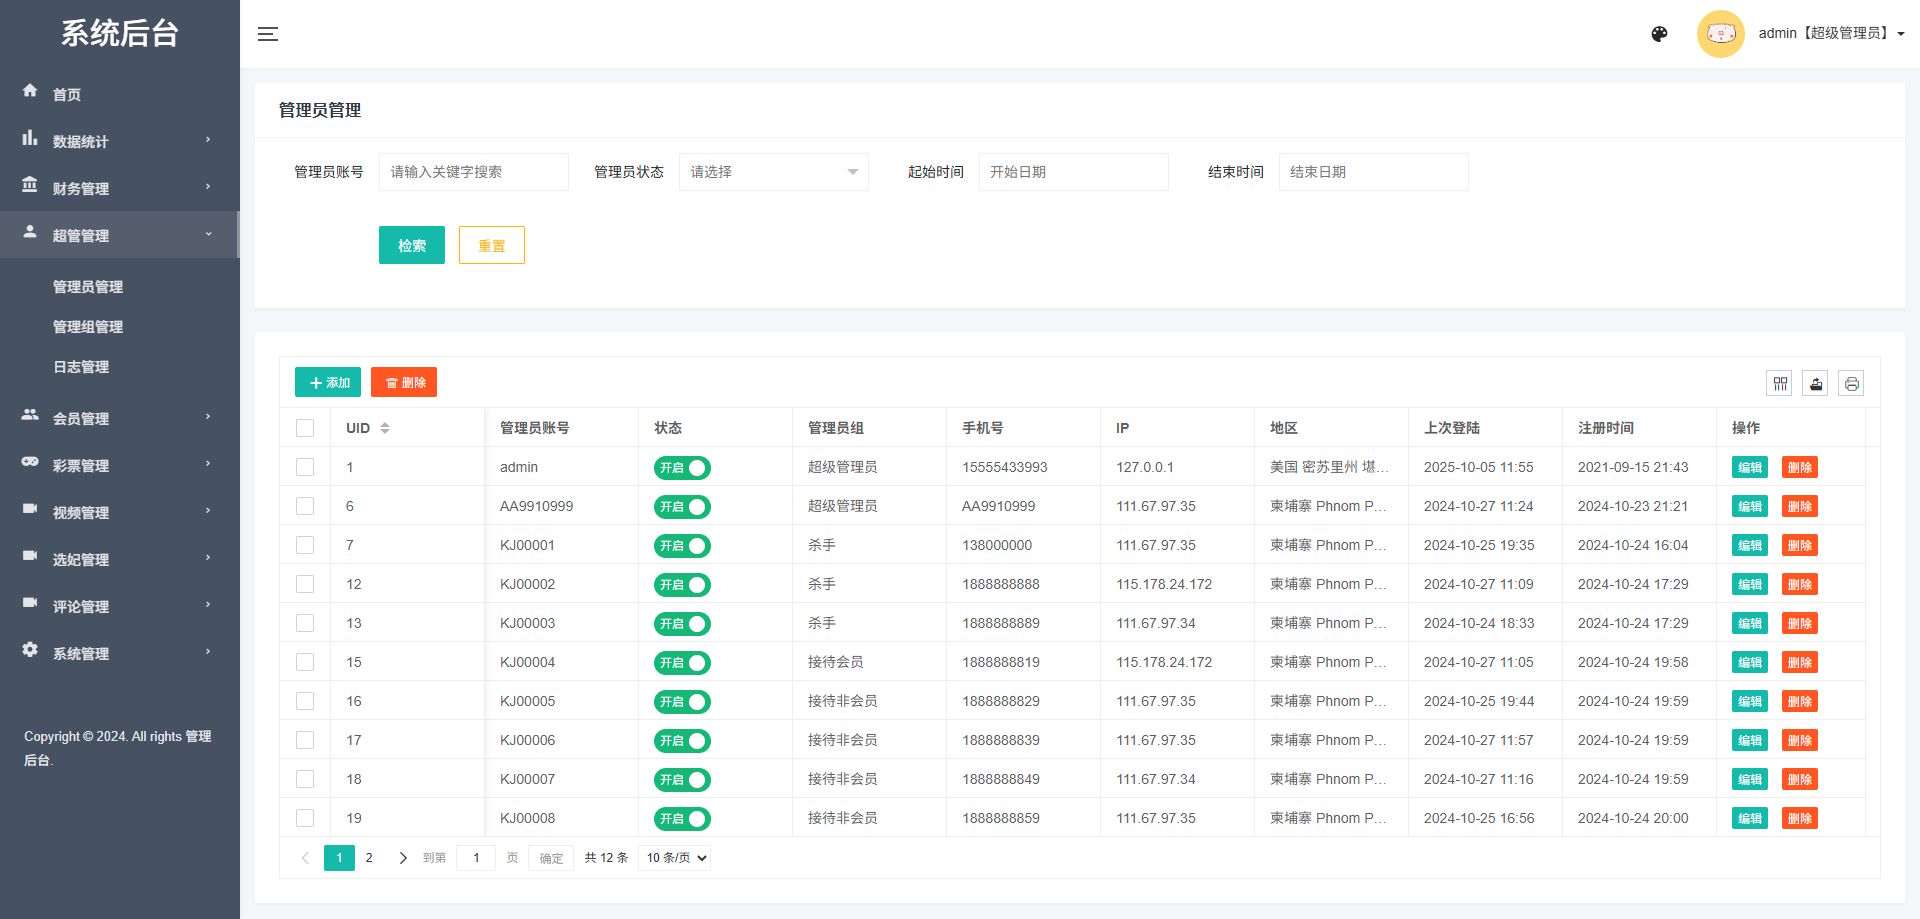Click the home icon for 首页
This screenshot has height=919, width=1920.
coord(30,91)
